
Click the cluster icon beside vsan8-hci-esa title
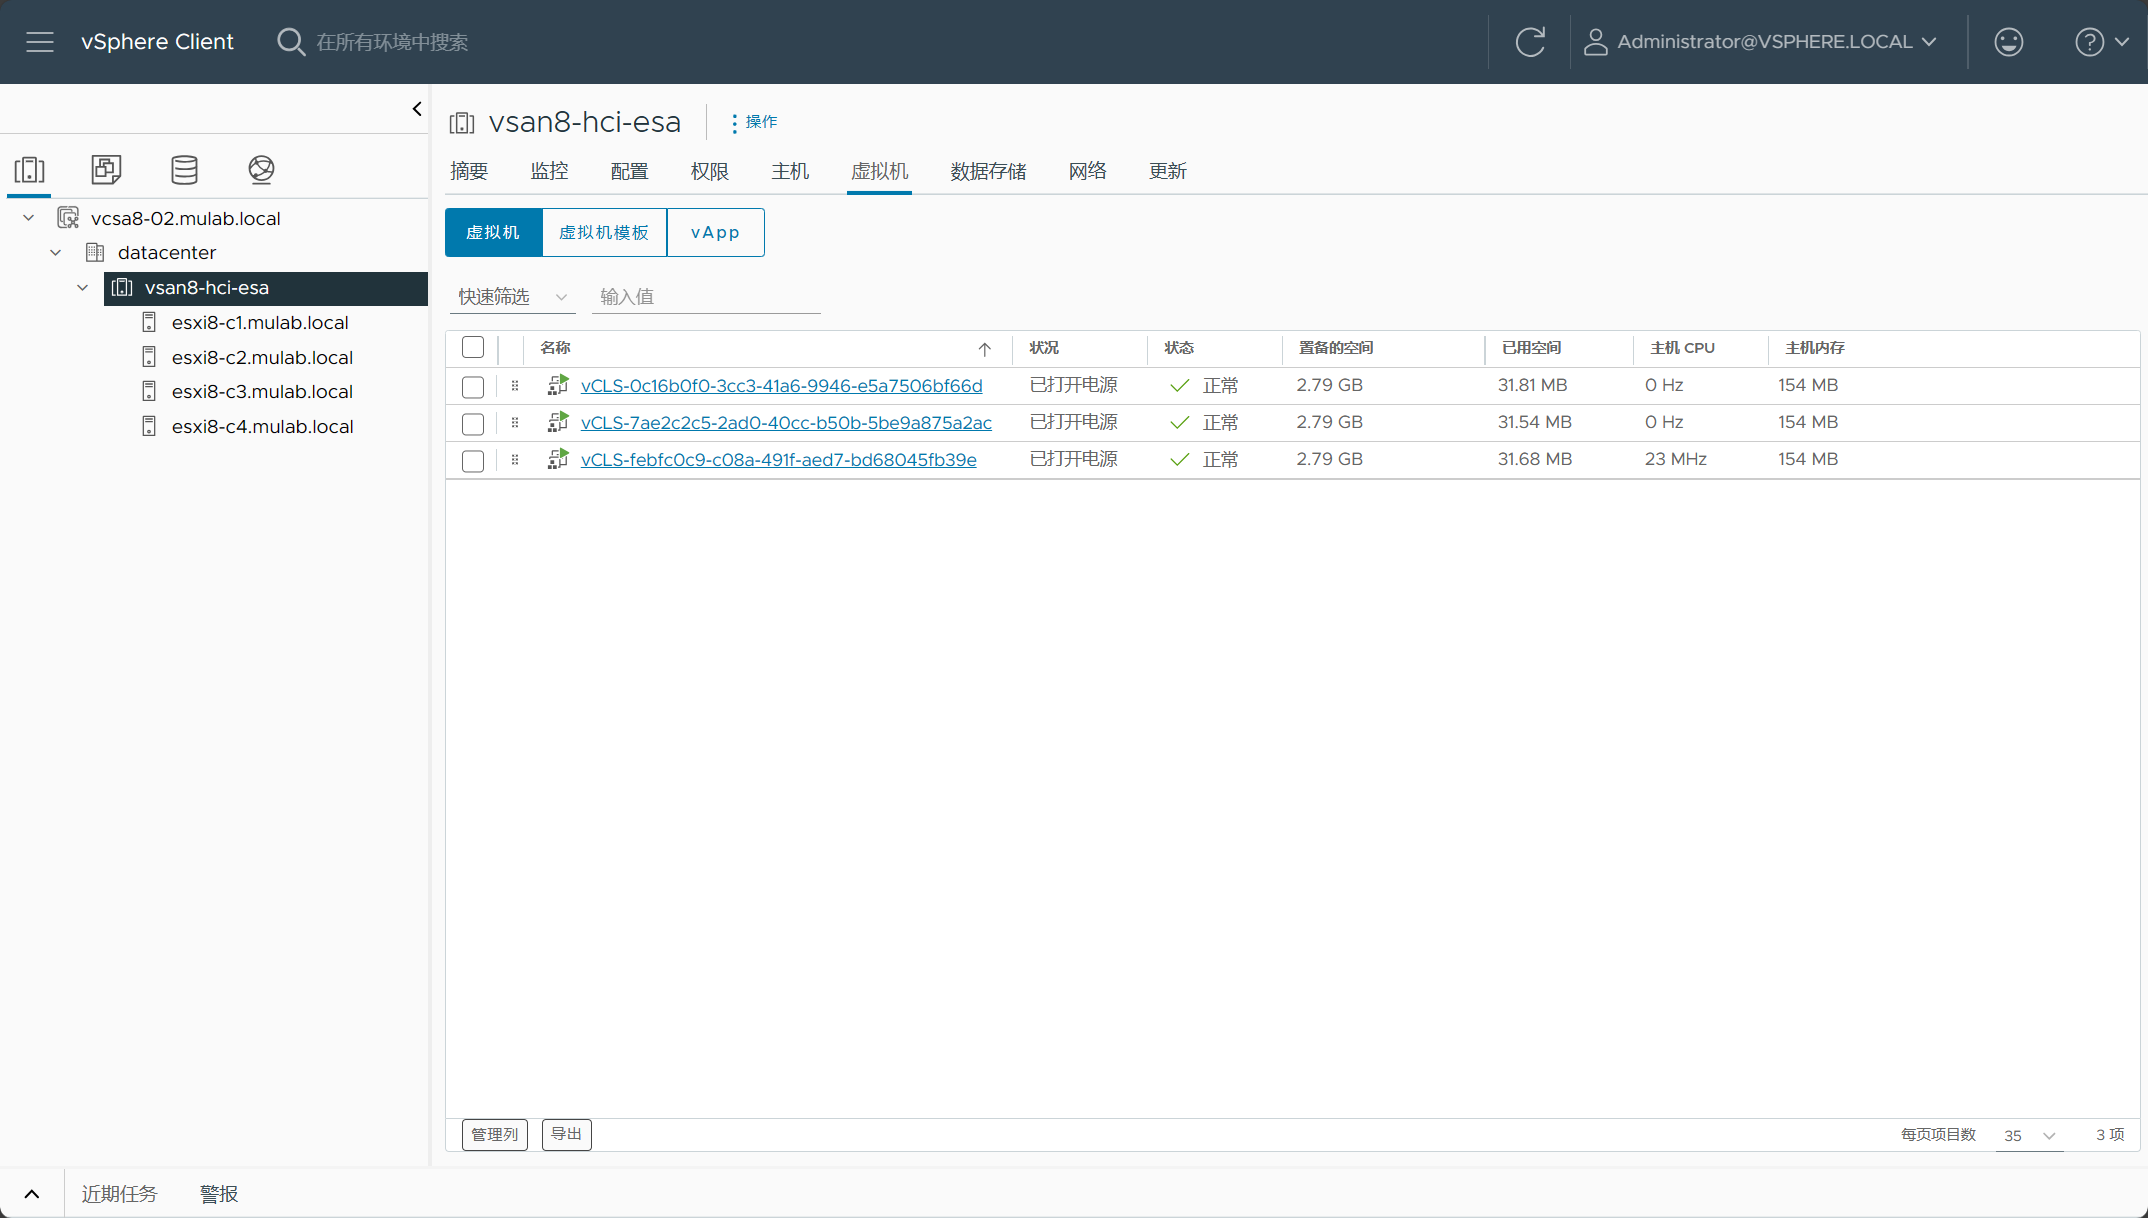(x=462, y=123)
